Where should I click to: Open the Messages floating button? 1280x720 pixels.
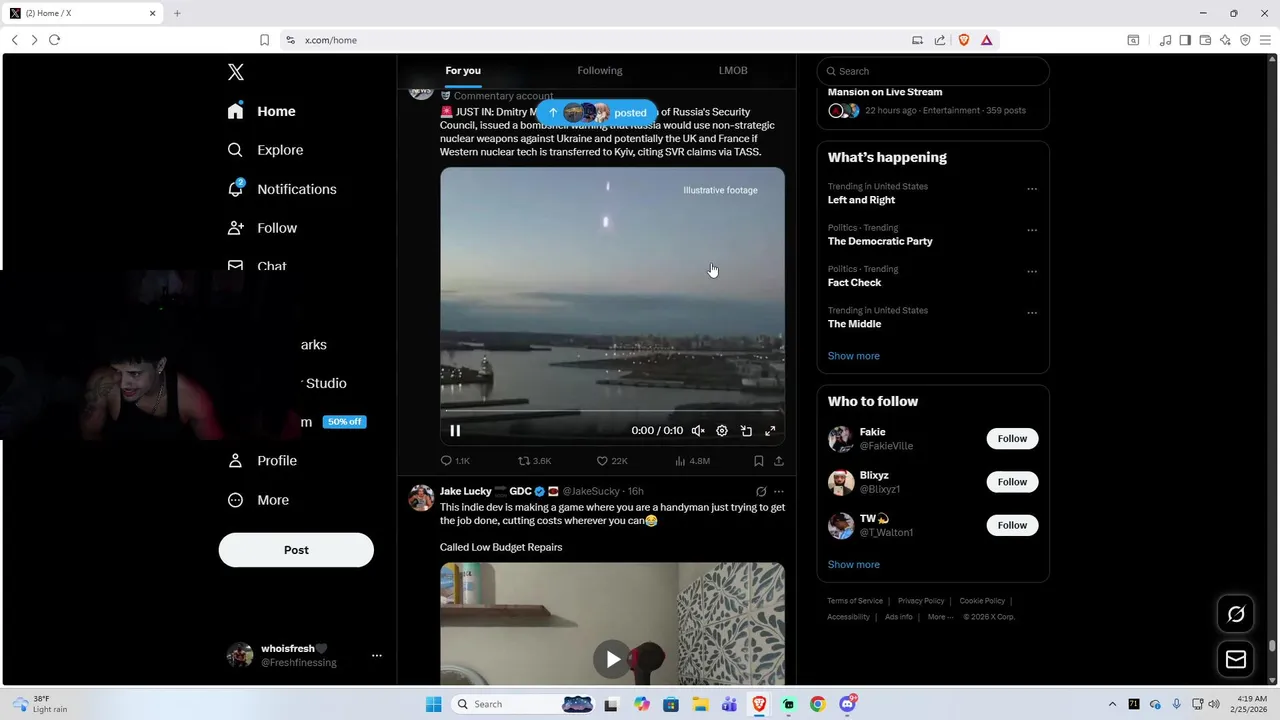tap(1236, 659)
